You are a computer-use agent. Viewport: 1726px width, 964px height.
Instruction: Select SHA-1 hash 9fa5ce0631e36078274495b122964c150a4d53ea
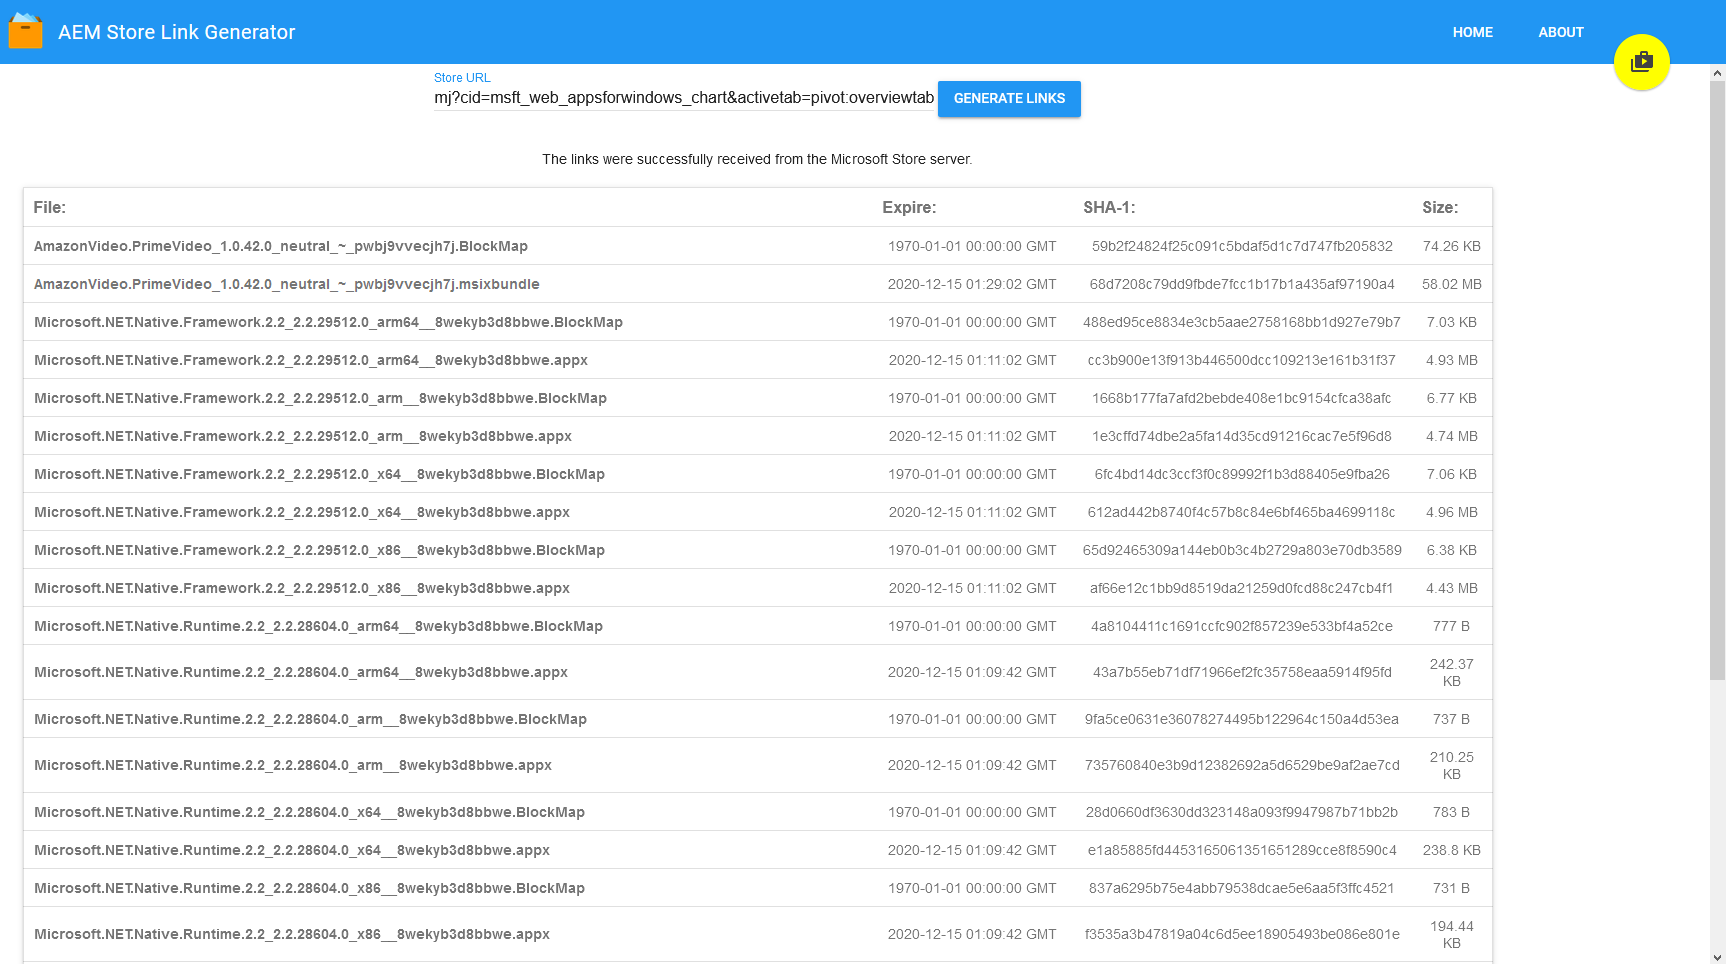pyautogui.click(x=1242, y=719)
